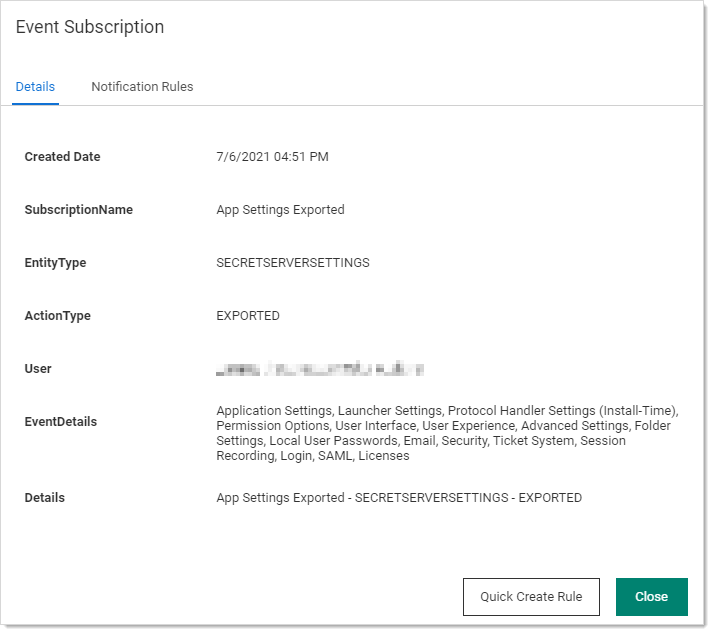
Task: Click the Created Date field label
Action: coord(62,157)
